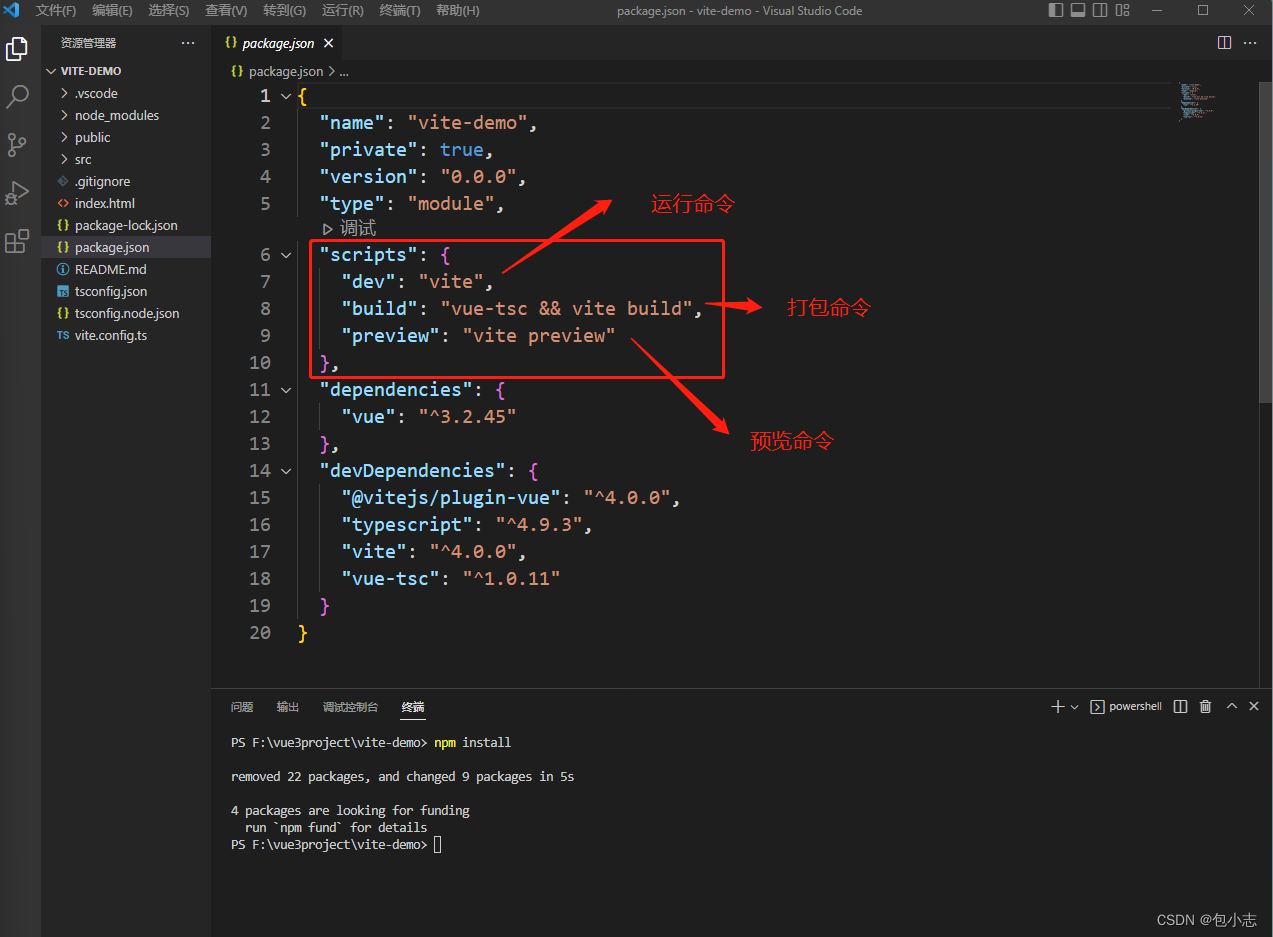Kill the terminal with the trash icon
This screenshot has width=1273, height=937.
point(1205,707)
